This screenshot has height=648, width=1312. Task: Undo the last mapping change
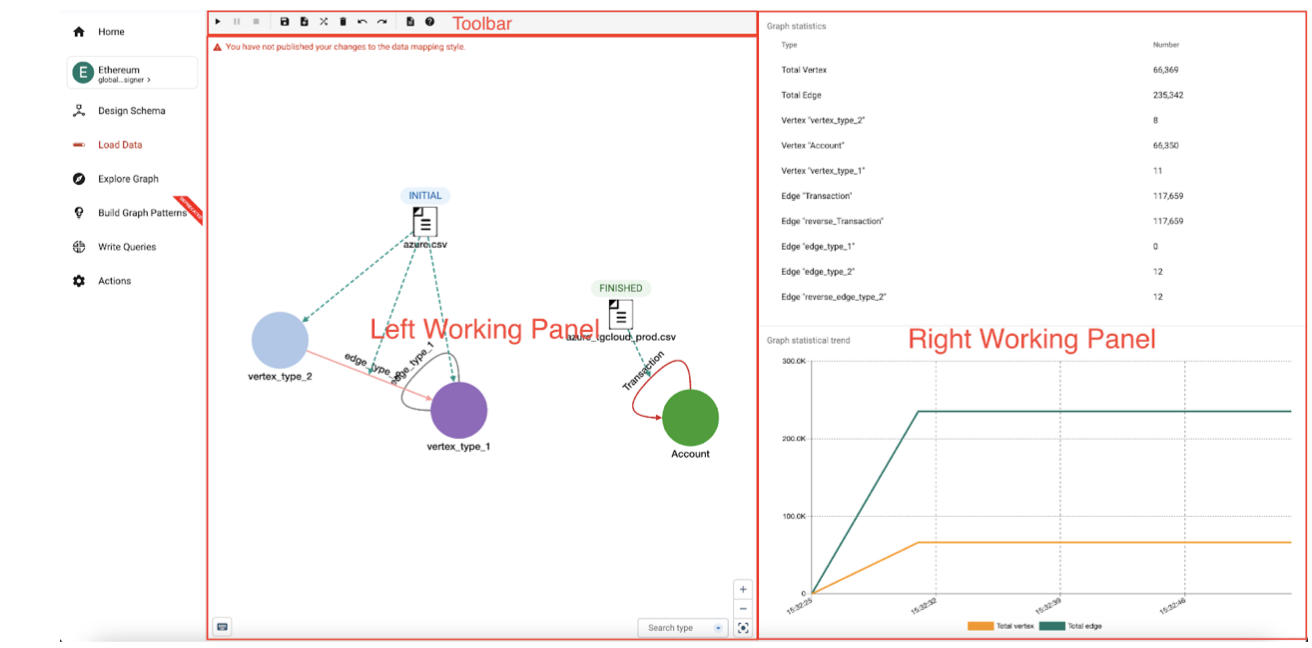pos(362,21)
